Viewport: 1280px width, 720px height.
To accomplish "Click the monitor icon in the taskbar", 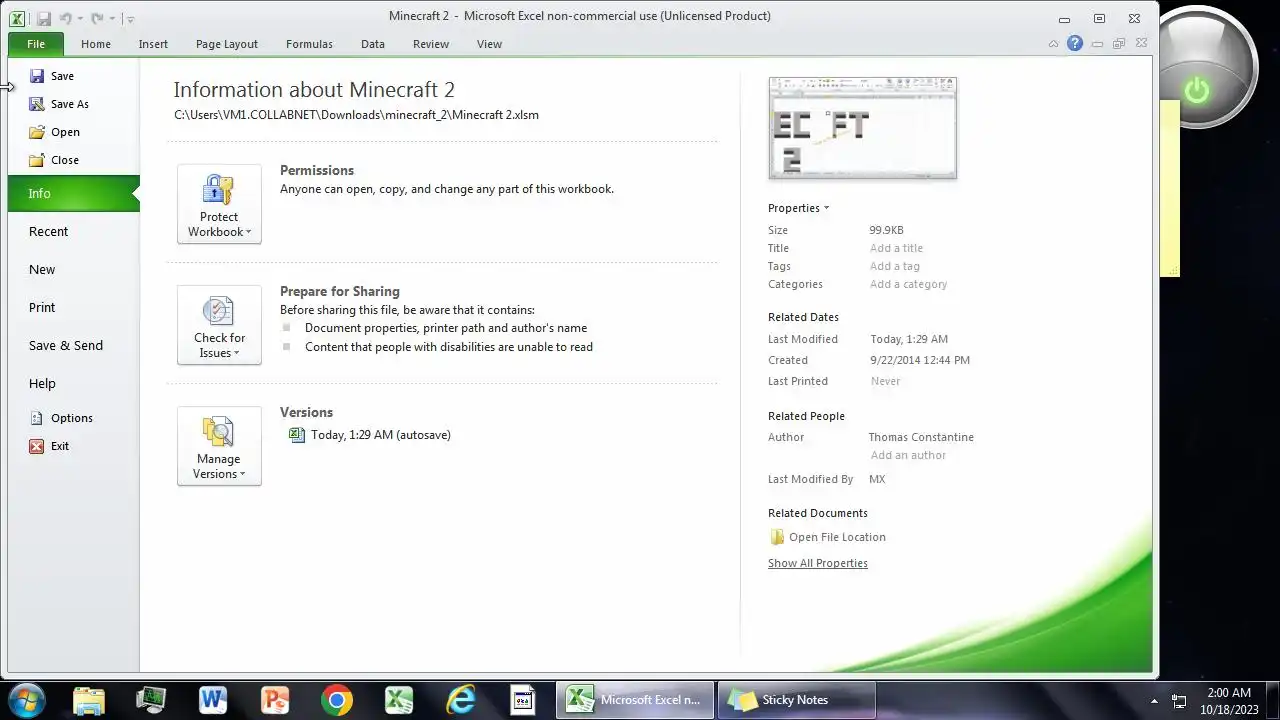I will 151,700.
